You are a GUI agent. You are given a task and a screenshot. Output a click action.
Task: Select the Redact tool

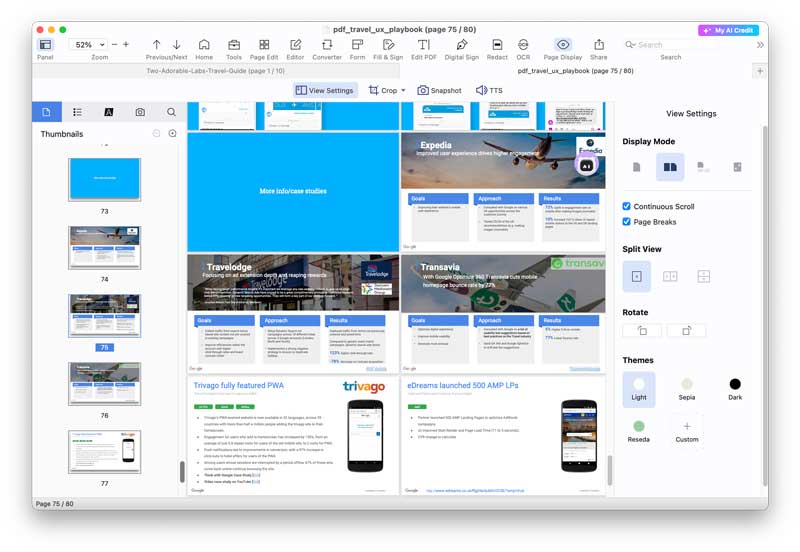click(497, 48)
